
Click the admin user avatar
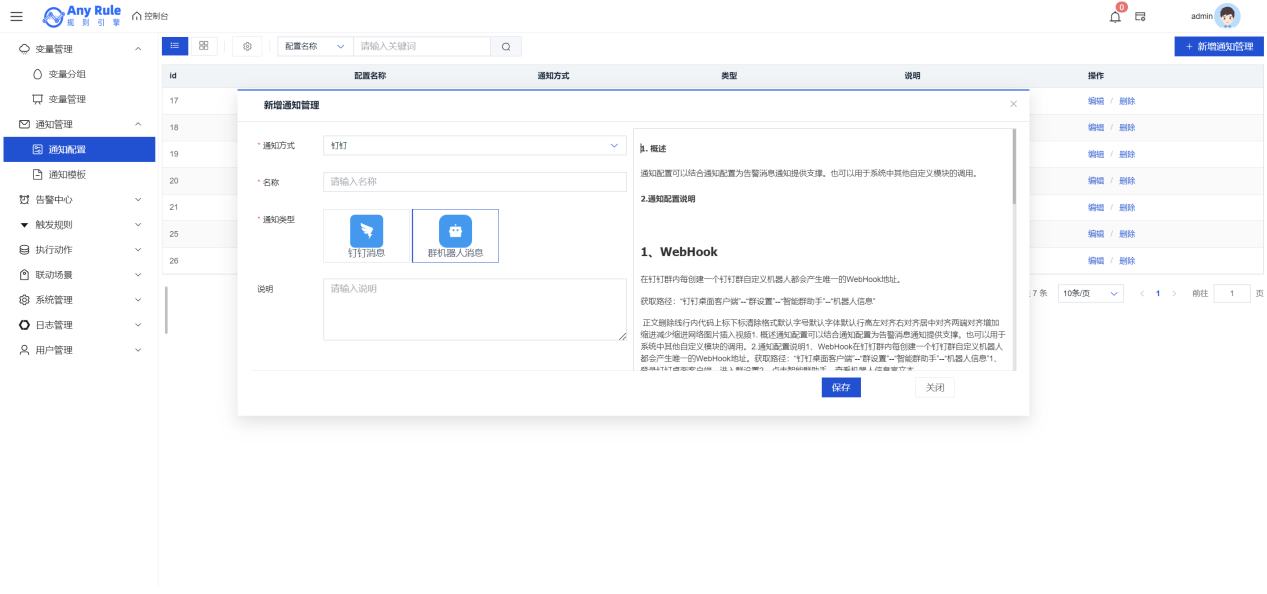point(1226,16)
